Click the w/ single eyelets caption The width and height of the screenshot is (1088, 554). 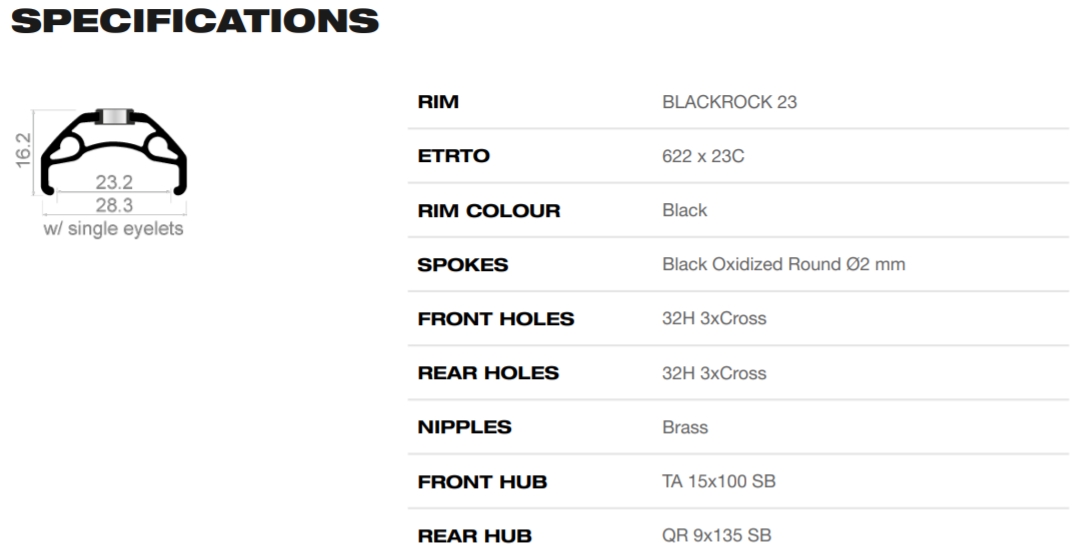[113, 229]
